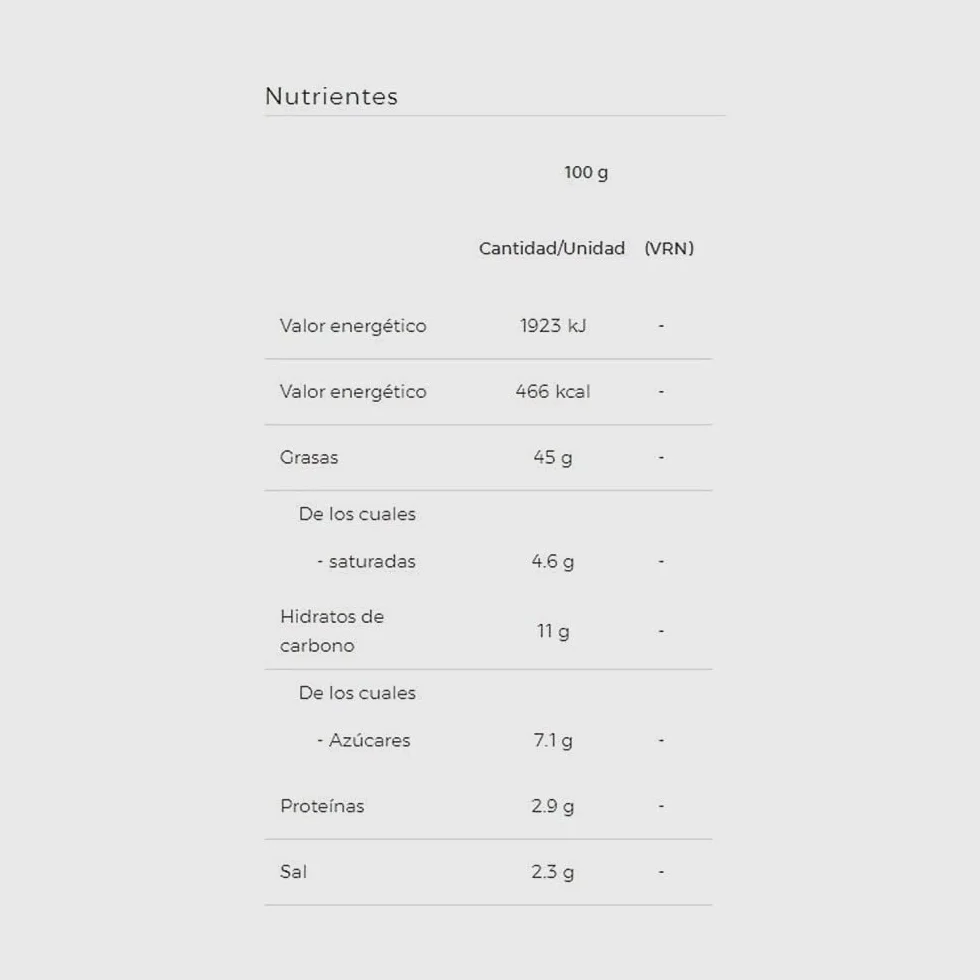
Task: Select the 7.1 g sugars value
Action: [x=553, y=741]
